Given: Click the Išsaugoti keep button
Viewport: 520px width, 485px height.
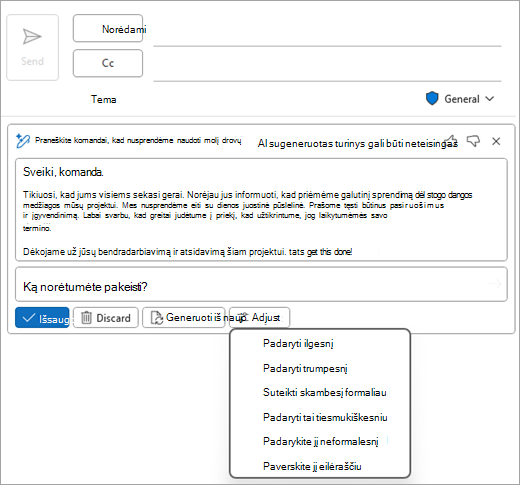Looking at the screenshot, I should pos(42,318).
